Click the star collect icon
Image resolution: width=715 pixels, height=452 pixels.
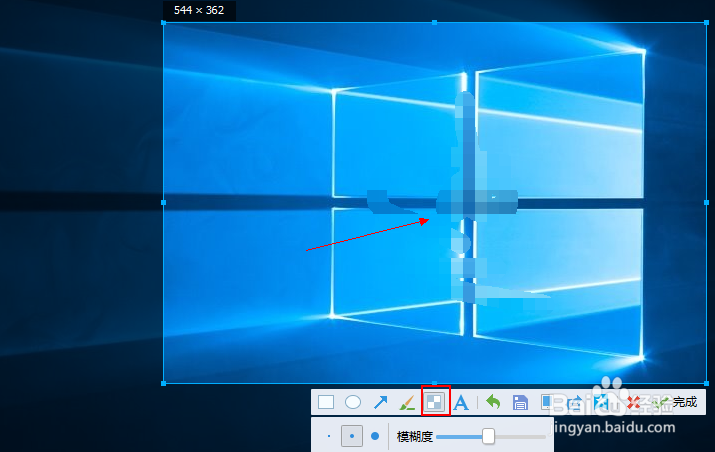(601, 402)
